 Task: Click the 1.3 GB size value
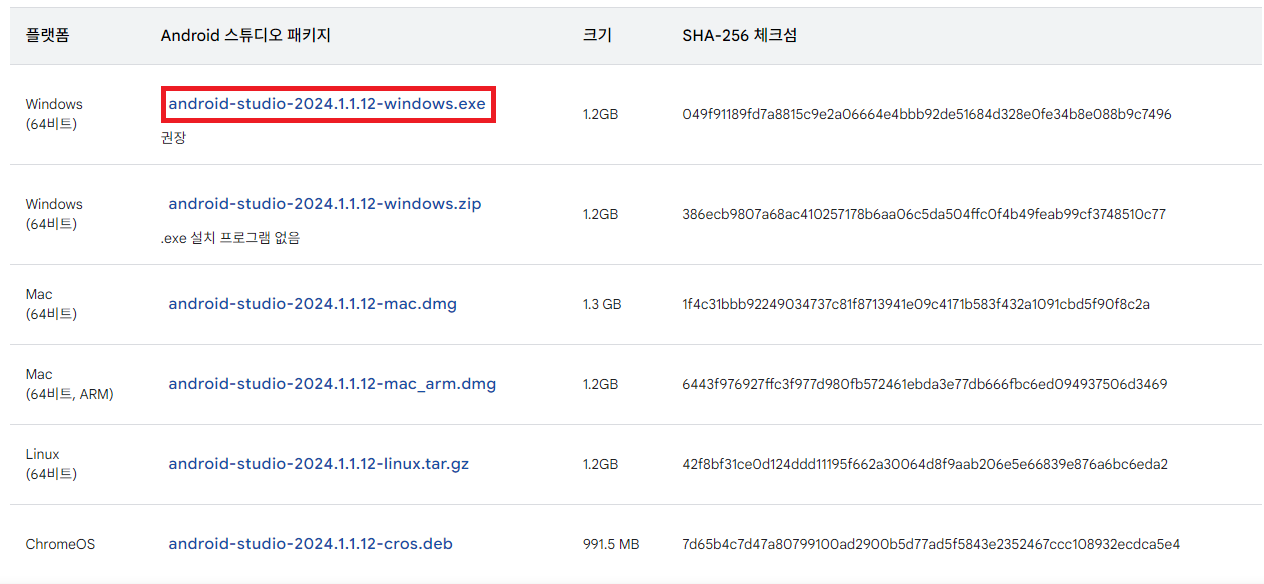[602, 304]
